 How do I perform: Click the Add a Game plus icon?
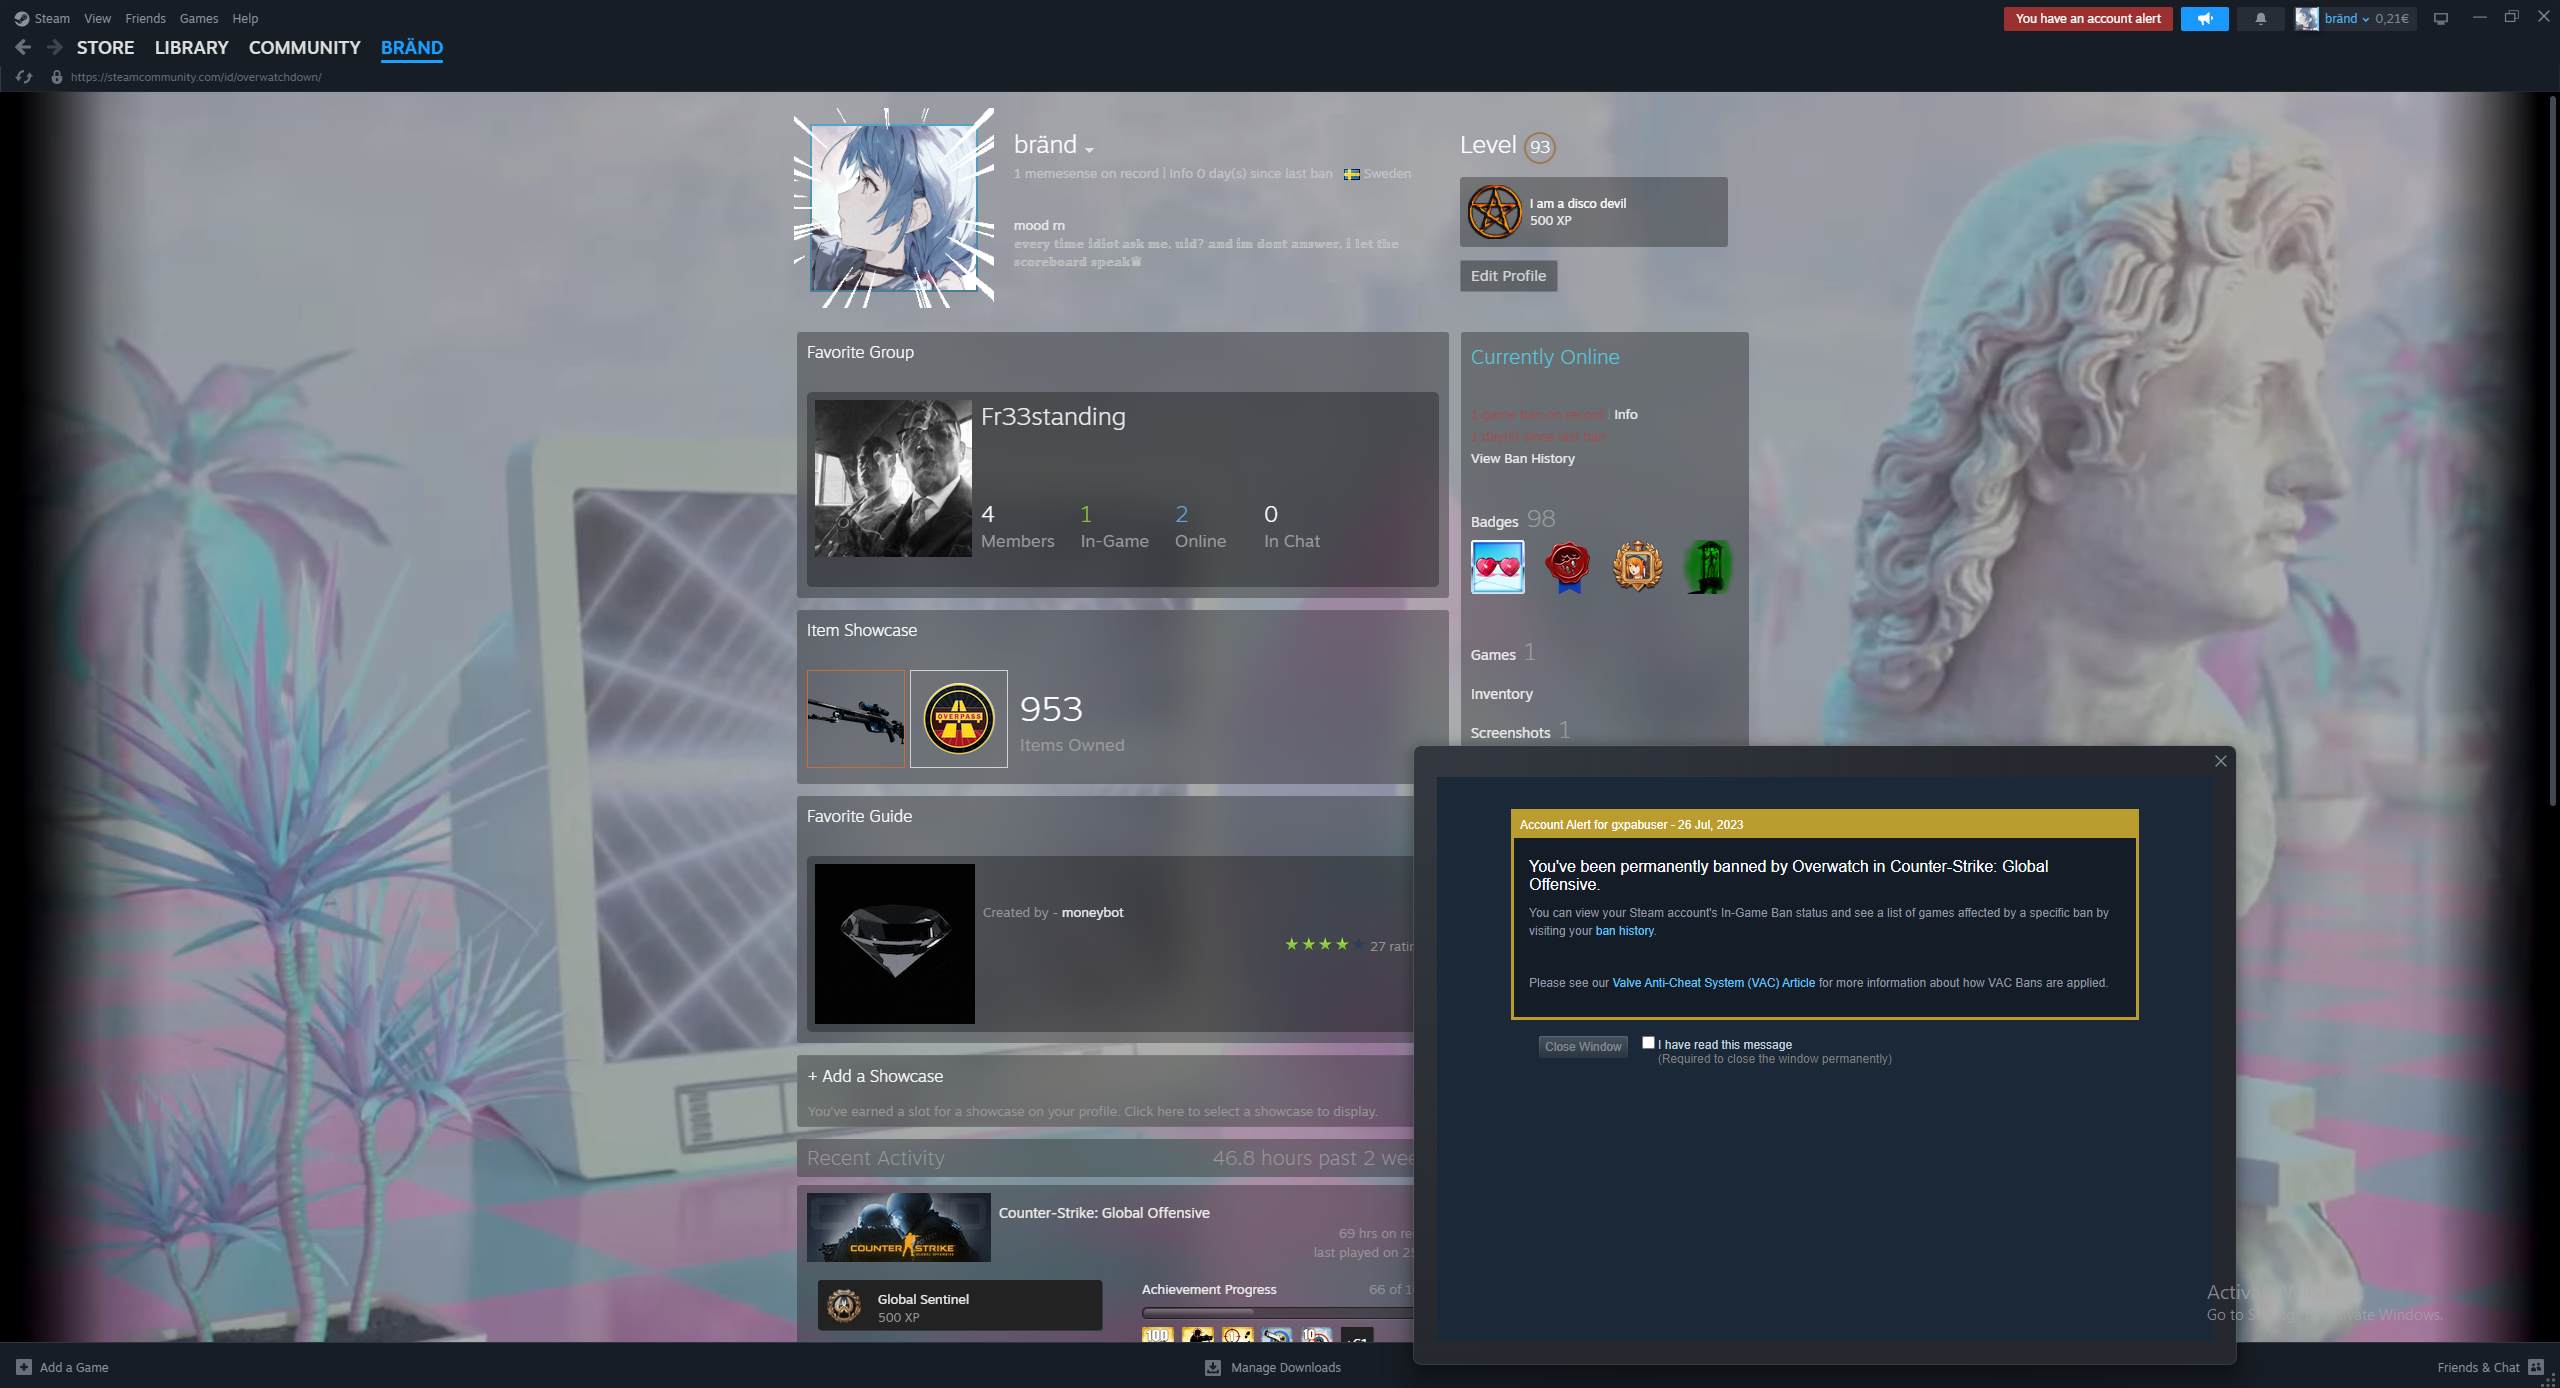(x=24, y=1367)
